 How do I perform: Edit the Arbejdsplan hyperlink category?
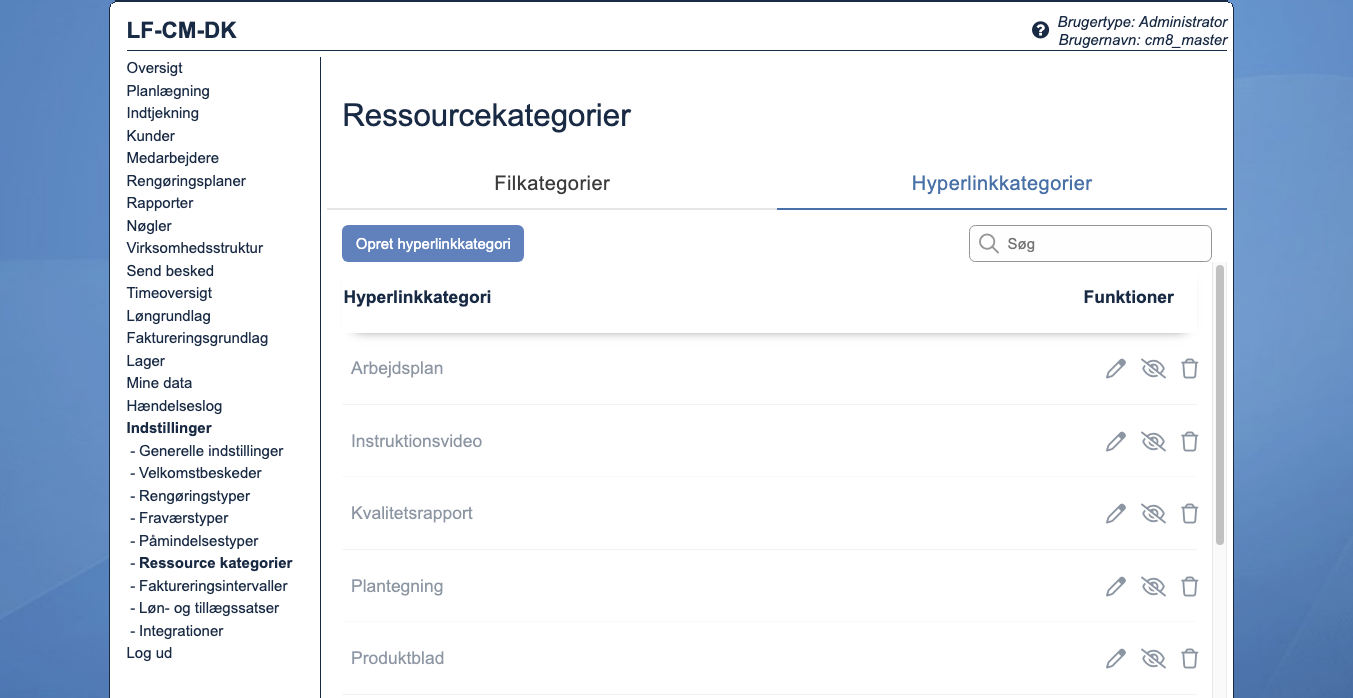click(1115, 368)
